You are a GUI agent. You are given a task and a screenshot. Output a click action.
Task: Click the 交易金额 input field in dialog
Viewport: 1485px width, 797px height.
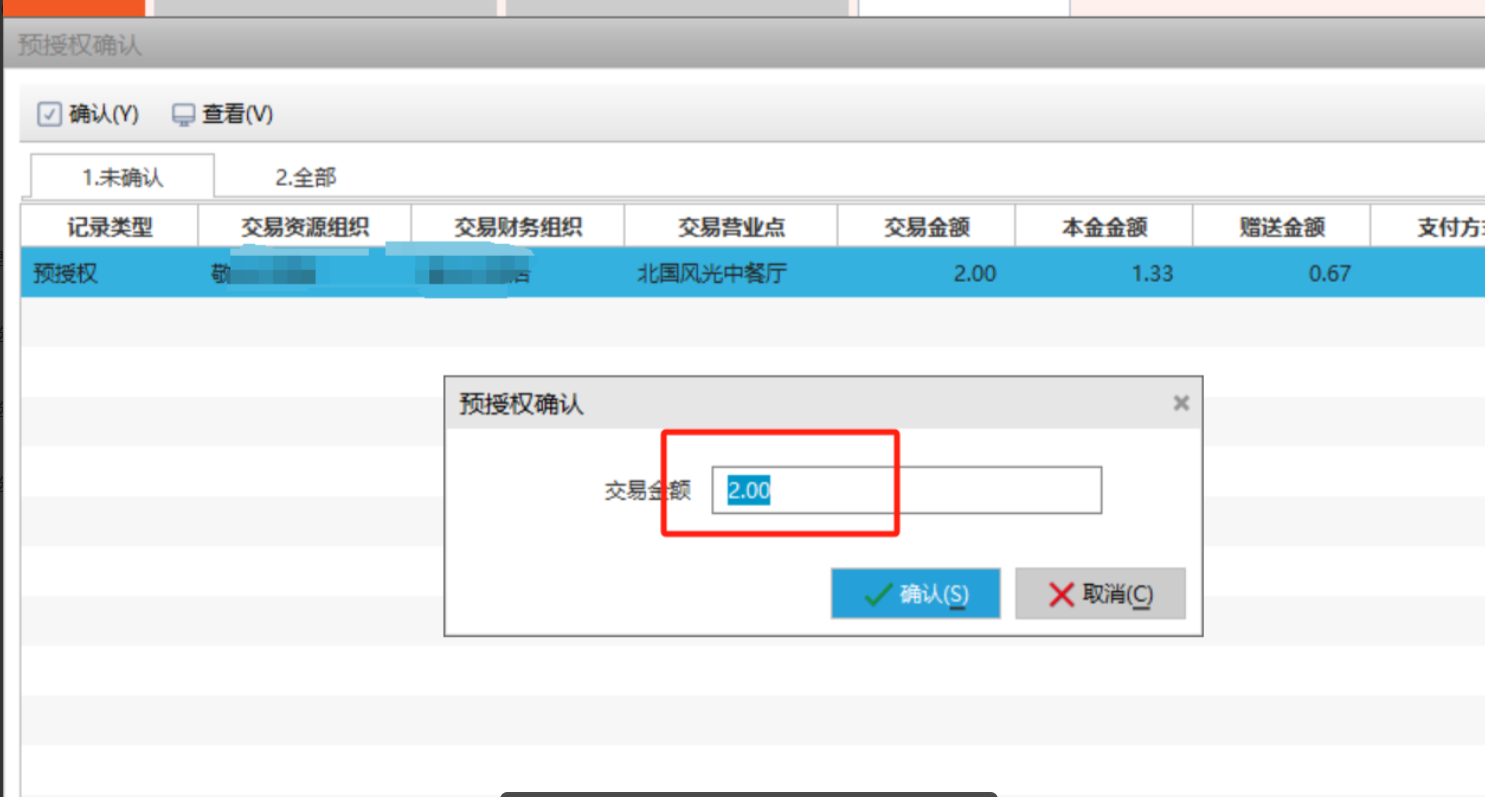[x=906, y=491]
